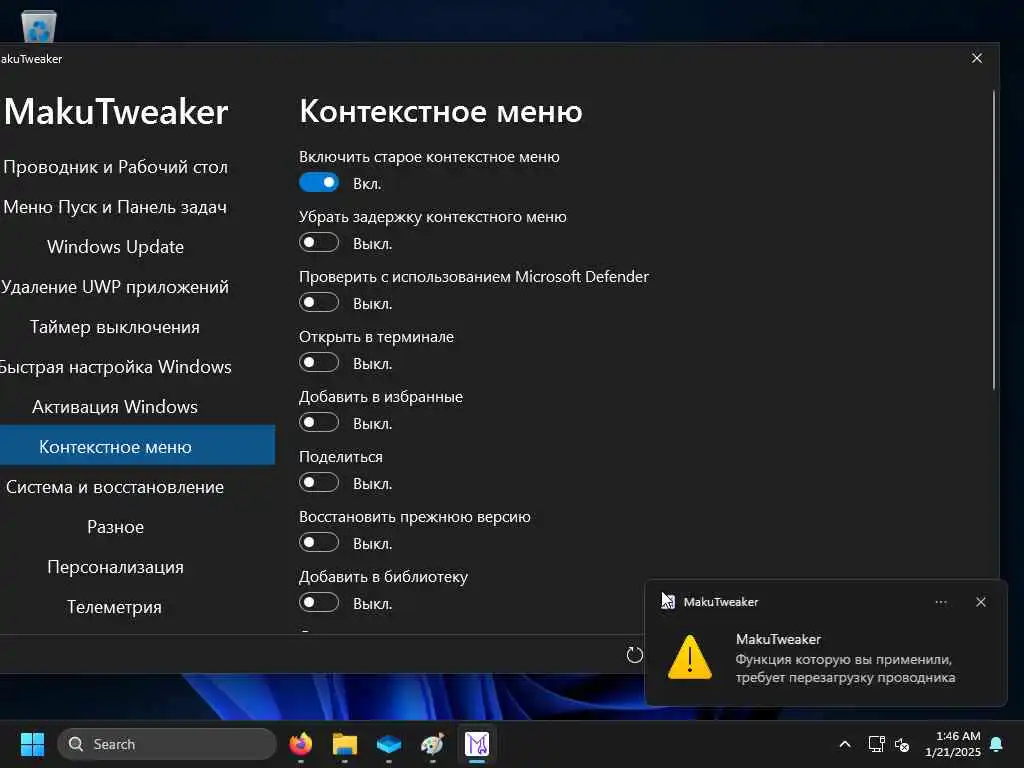Select 'Телеметрия' in the sidebar
This screenshot has height=768, width=1024.
(x=115, y=607)
